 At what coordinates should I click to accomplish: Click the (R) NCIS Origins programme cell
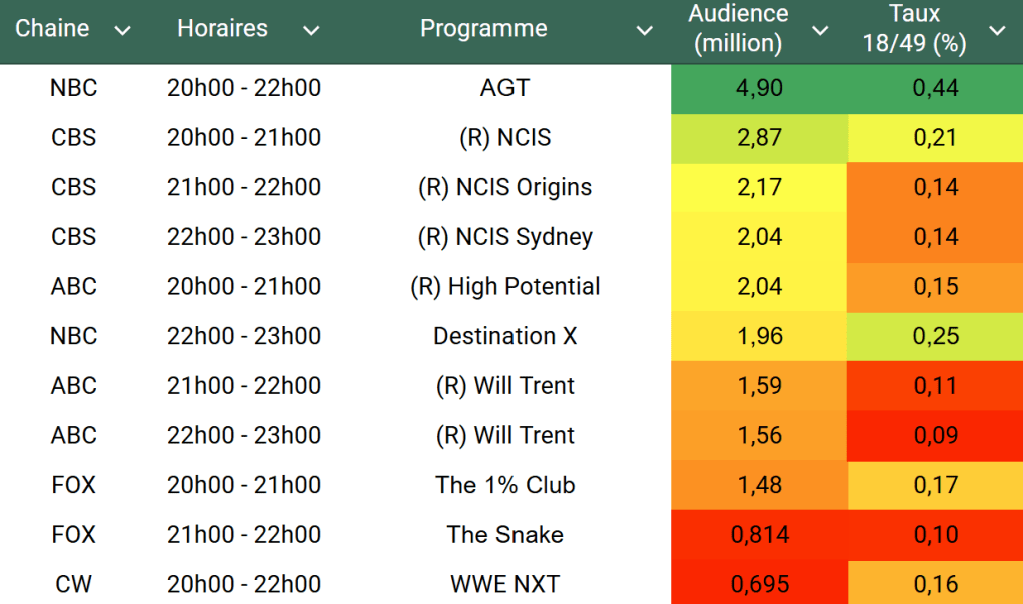[505, 187]
